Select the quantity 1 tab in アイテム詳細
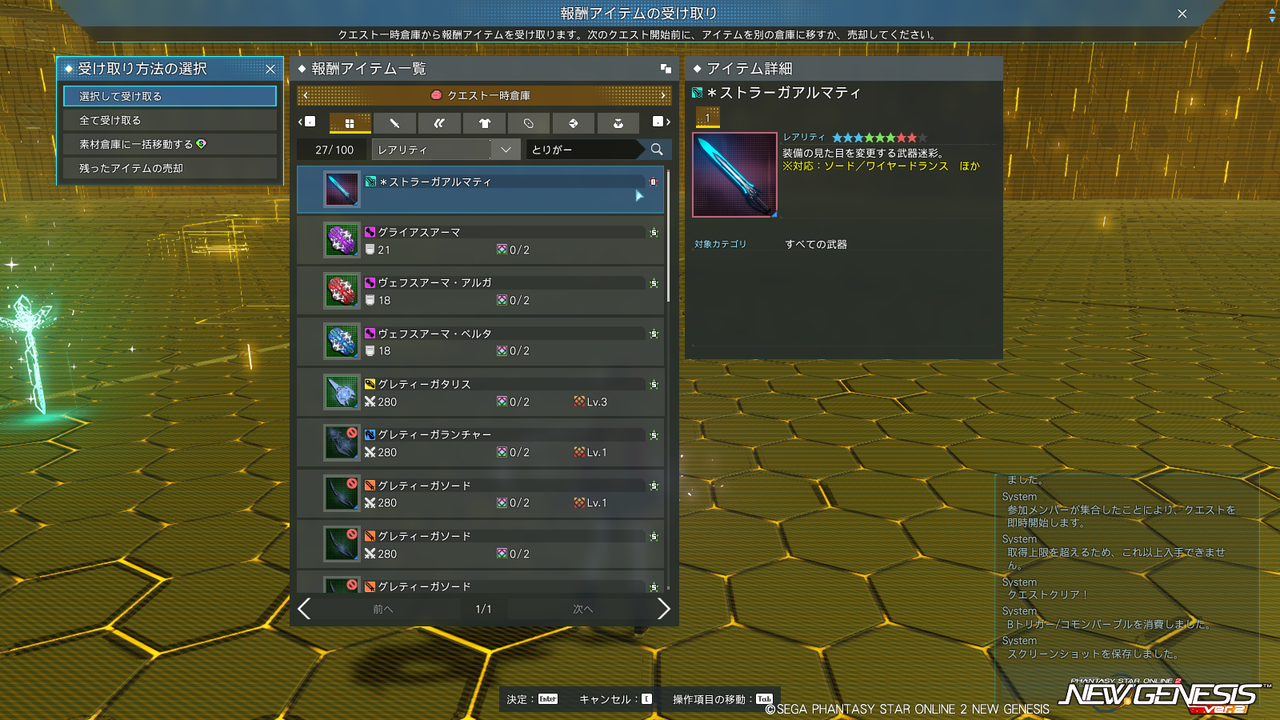Screen dimensions: 1280x720 point(707,119)
